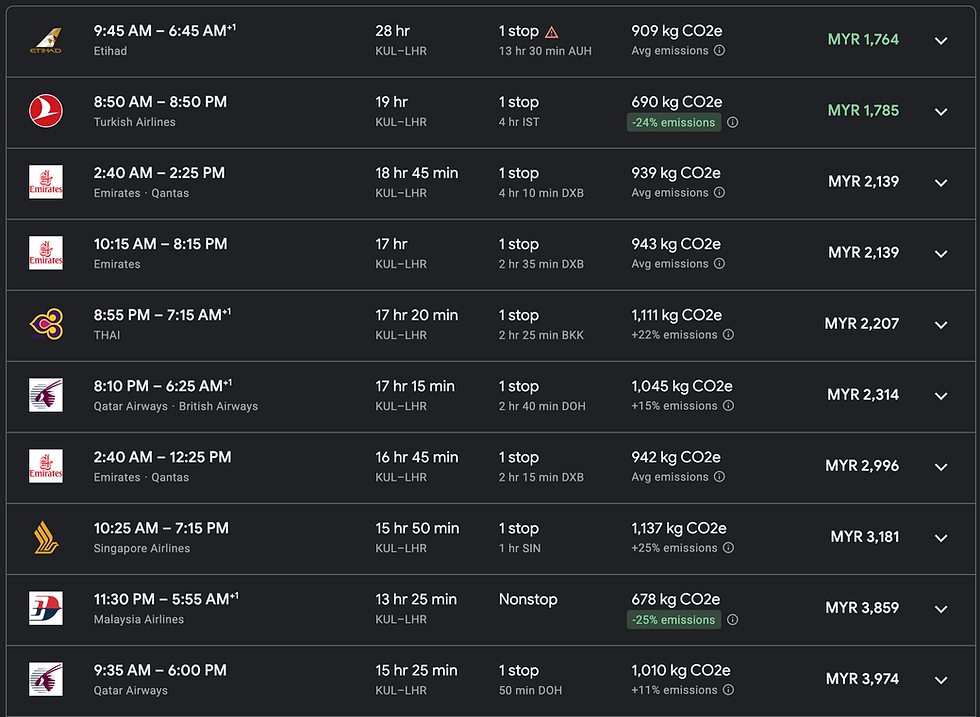980x717 pixels.
Task: Click the 4 hr IST layover text
Action: (x=519, y=122)
